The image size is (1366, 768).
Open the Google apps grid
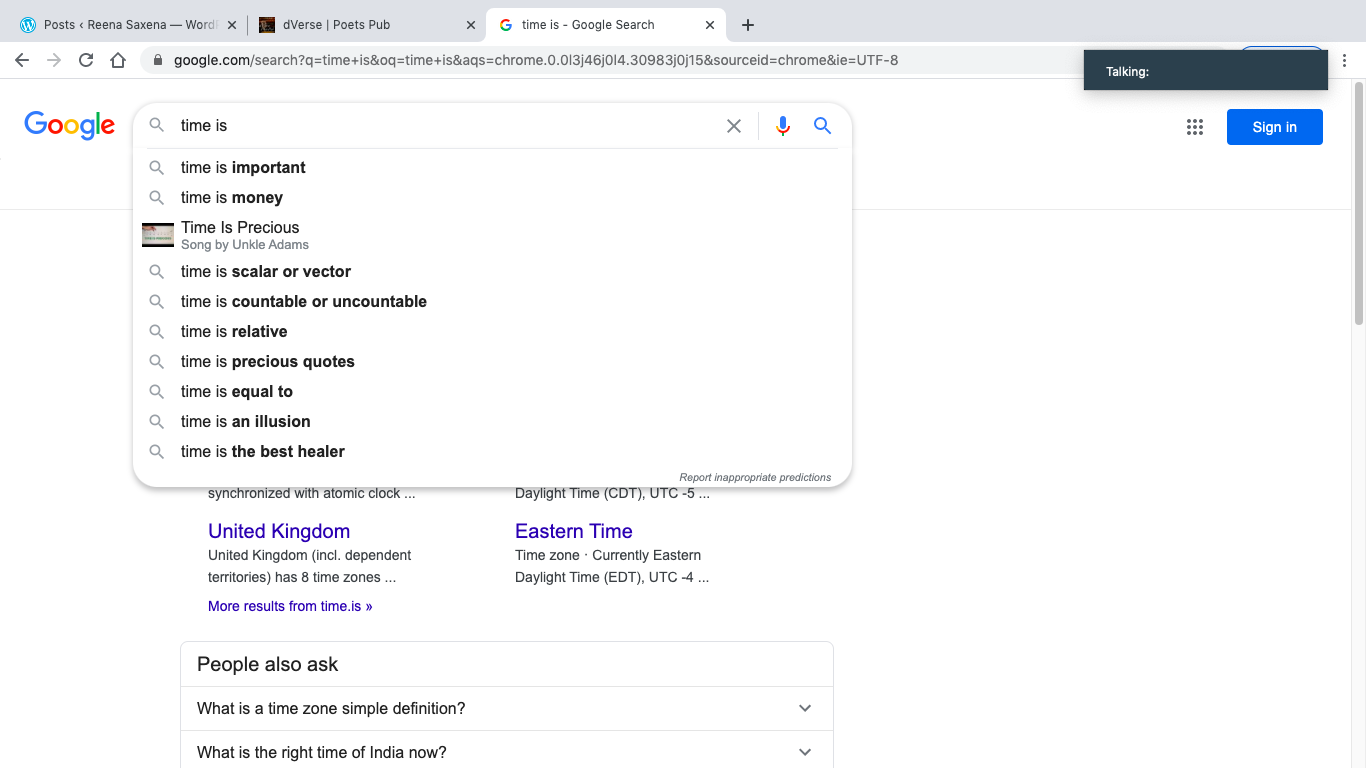[x=1194, y=127]
